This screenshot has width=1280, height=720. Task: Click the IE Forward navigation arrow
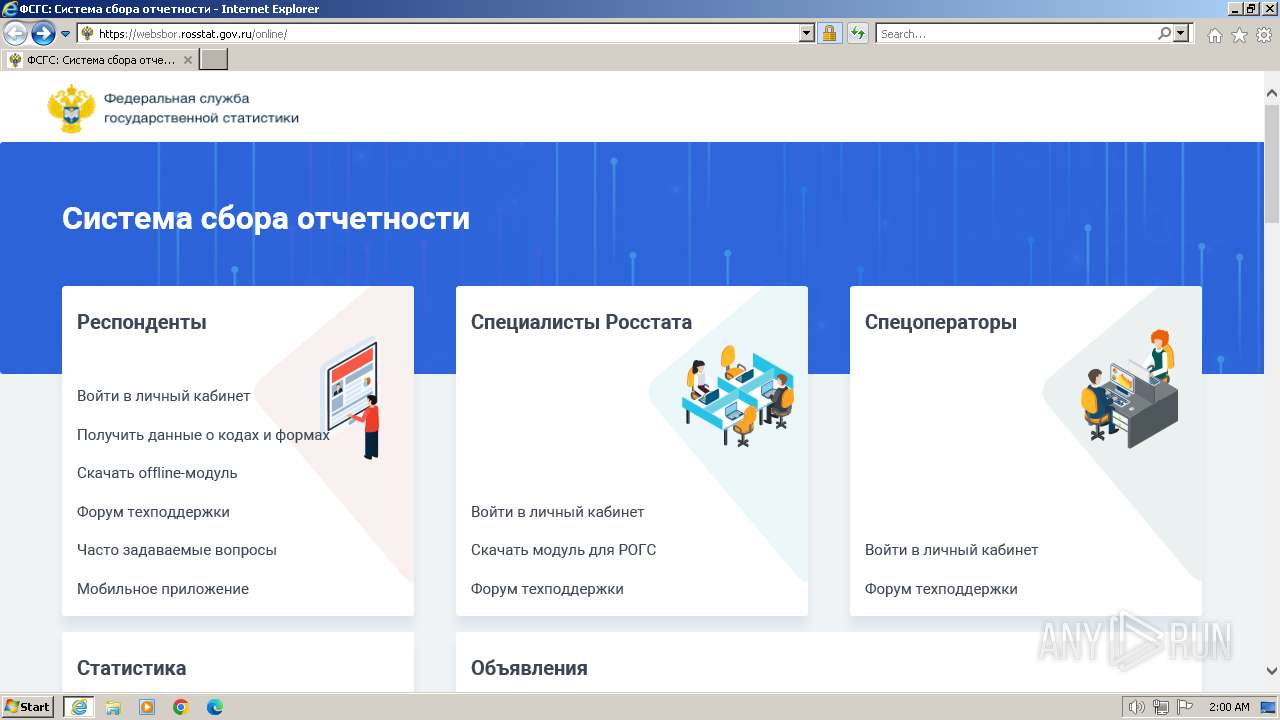(x=43, y=34)
